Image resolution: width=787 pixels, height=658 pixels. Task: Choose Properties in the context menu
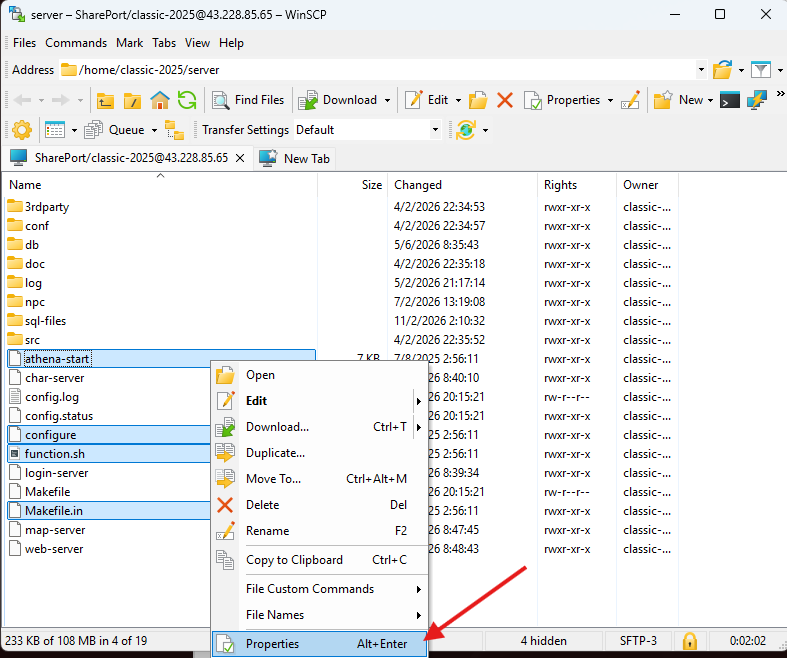pyautogui.click(x=320, y=644)
